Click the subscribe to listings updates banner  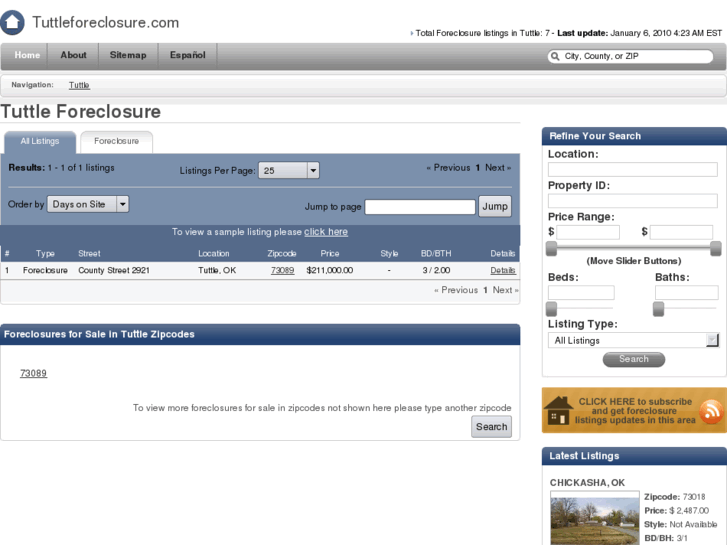[634, 410]
